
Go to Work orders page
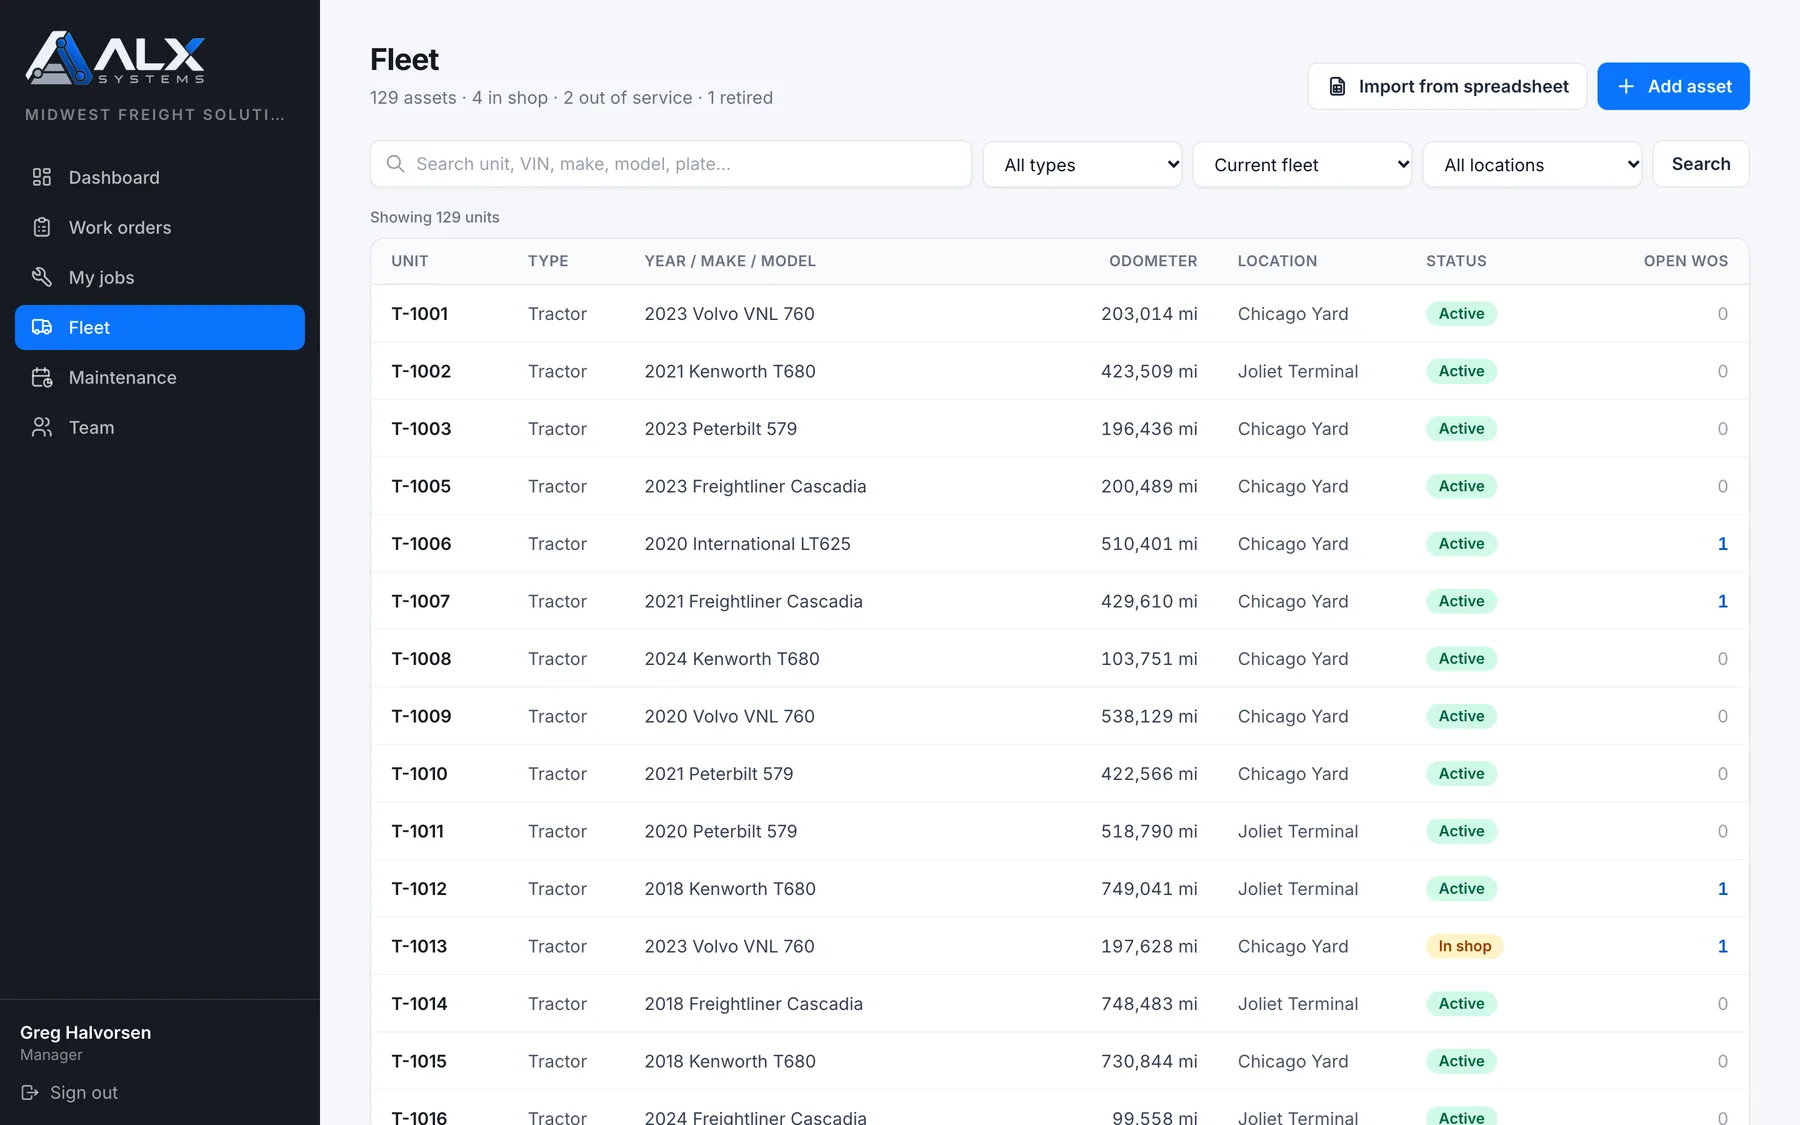tap(160, 227)
